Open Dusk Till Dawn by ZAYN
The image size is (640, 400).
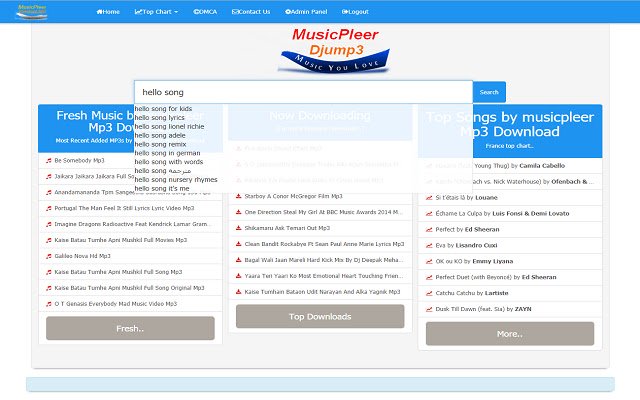483,309
